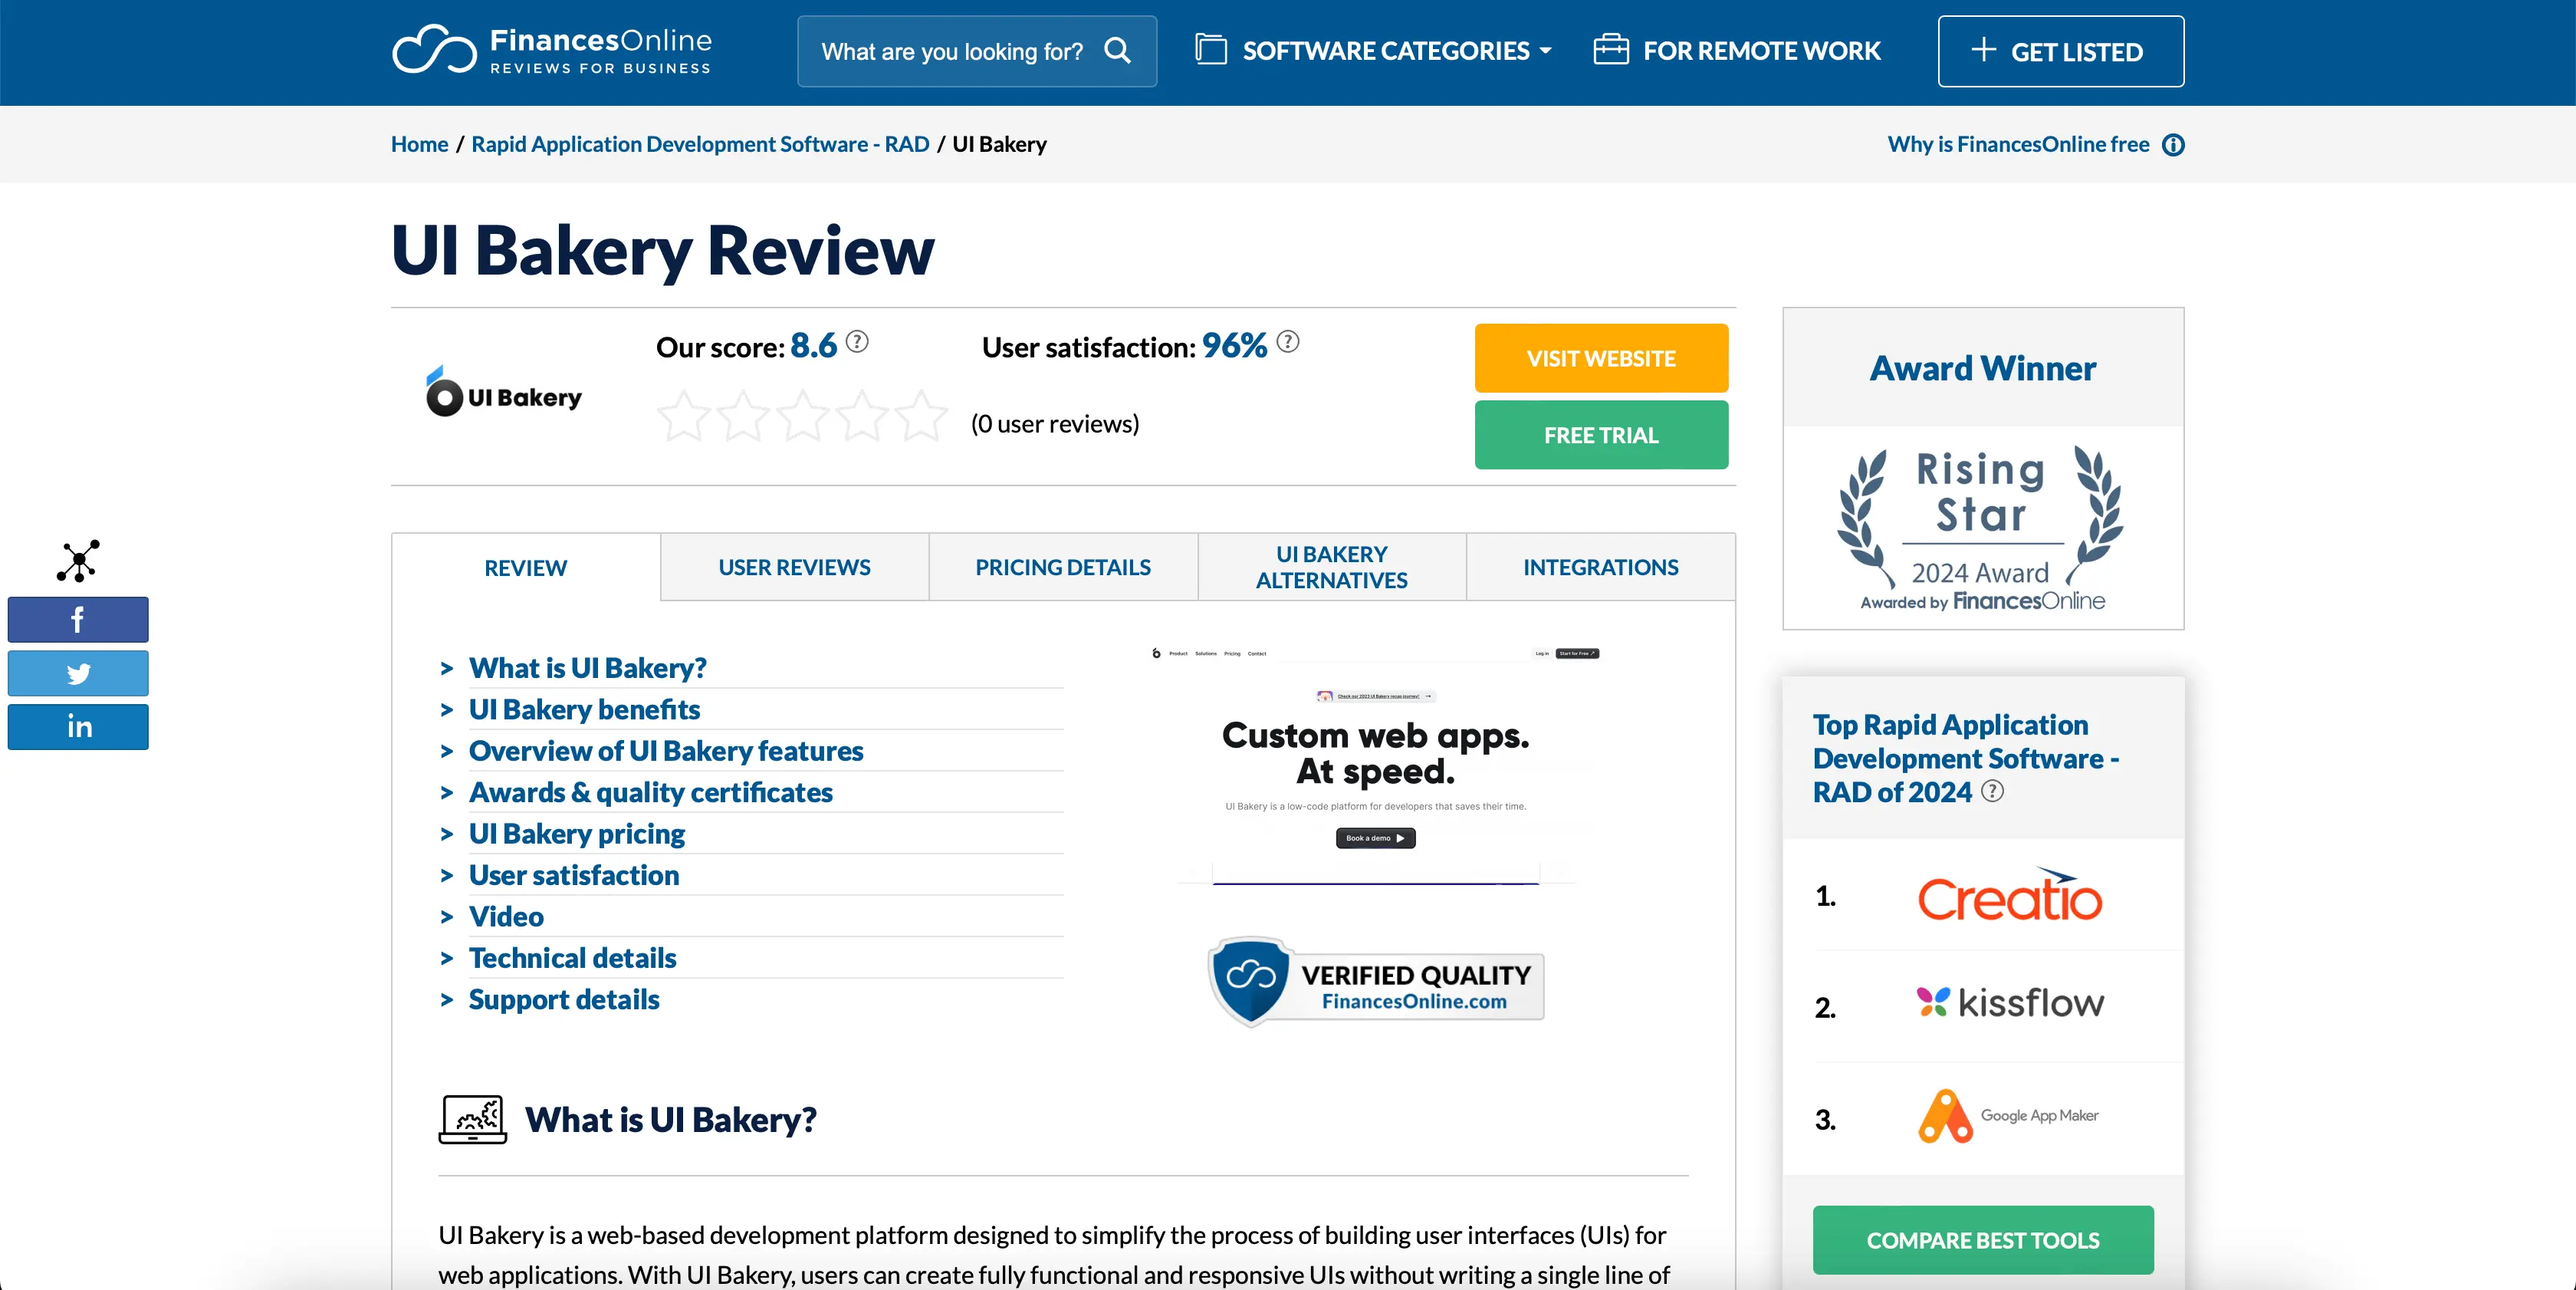Image resolution: width=2576 pixels, height=1290 pixels.
Task: Expand the Software Categories dropdown
Action: pos(1374,50)
